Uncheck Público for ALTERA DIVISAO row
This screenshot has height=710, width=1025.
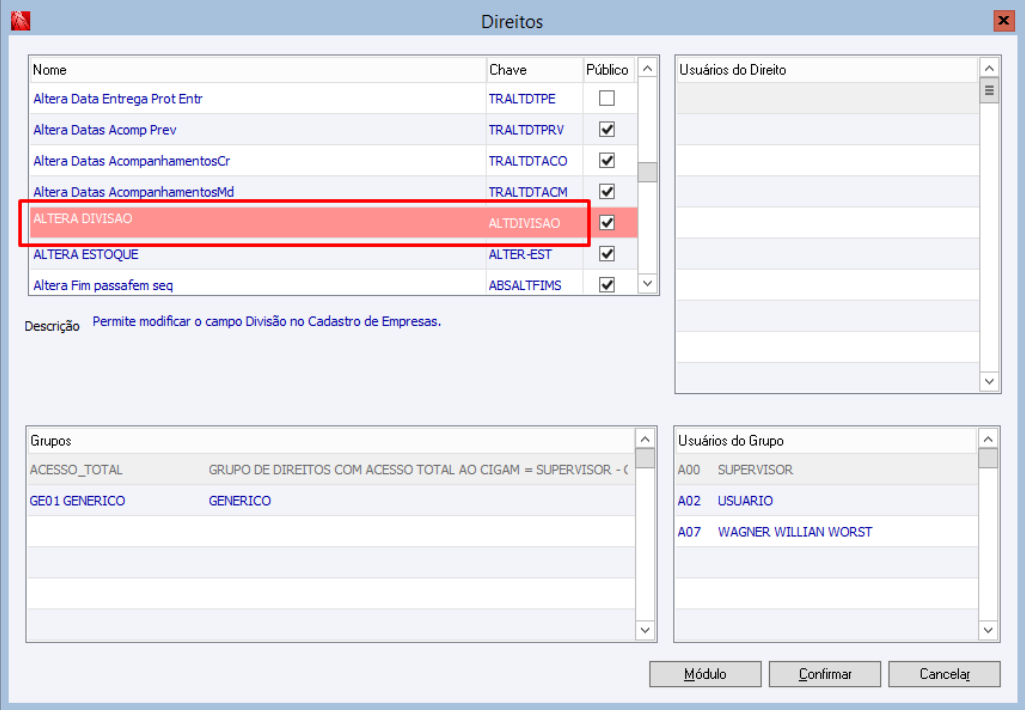(607, 223)
